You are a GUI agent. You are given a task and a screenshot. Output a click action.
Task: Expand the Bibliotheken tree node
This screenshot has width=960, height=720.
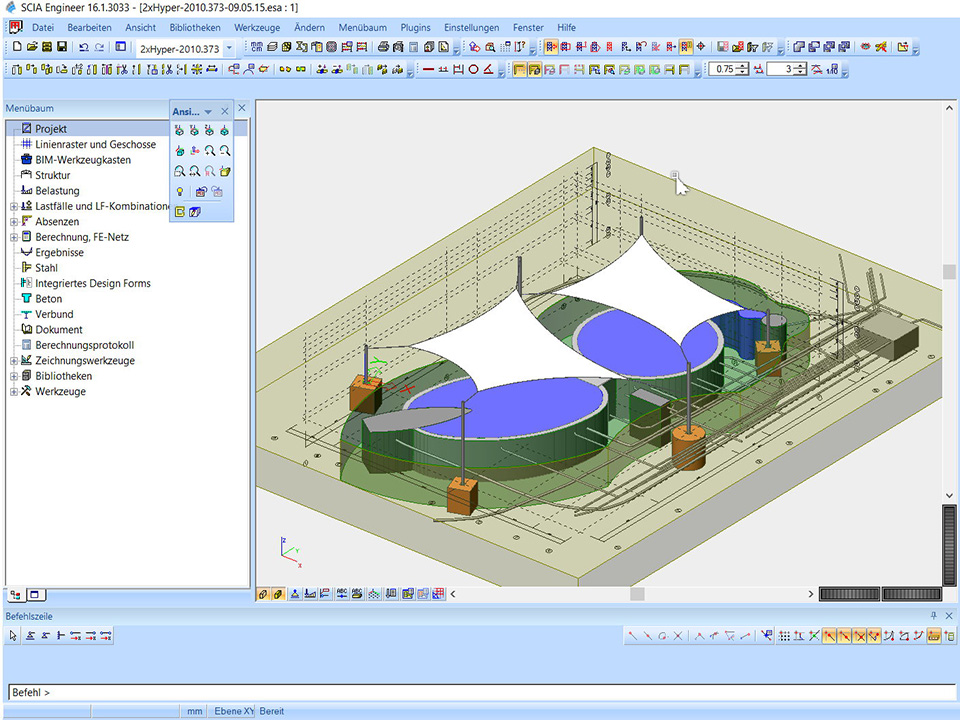point(14,376)
